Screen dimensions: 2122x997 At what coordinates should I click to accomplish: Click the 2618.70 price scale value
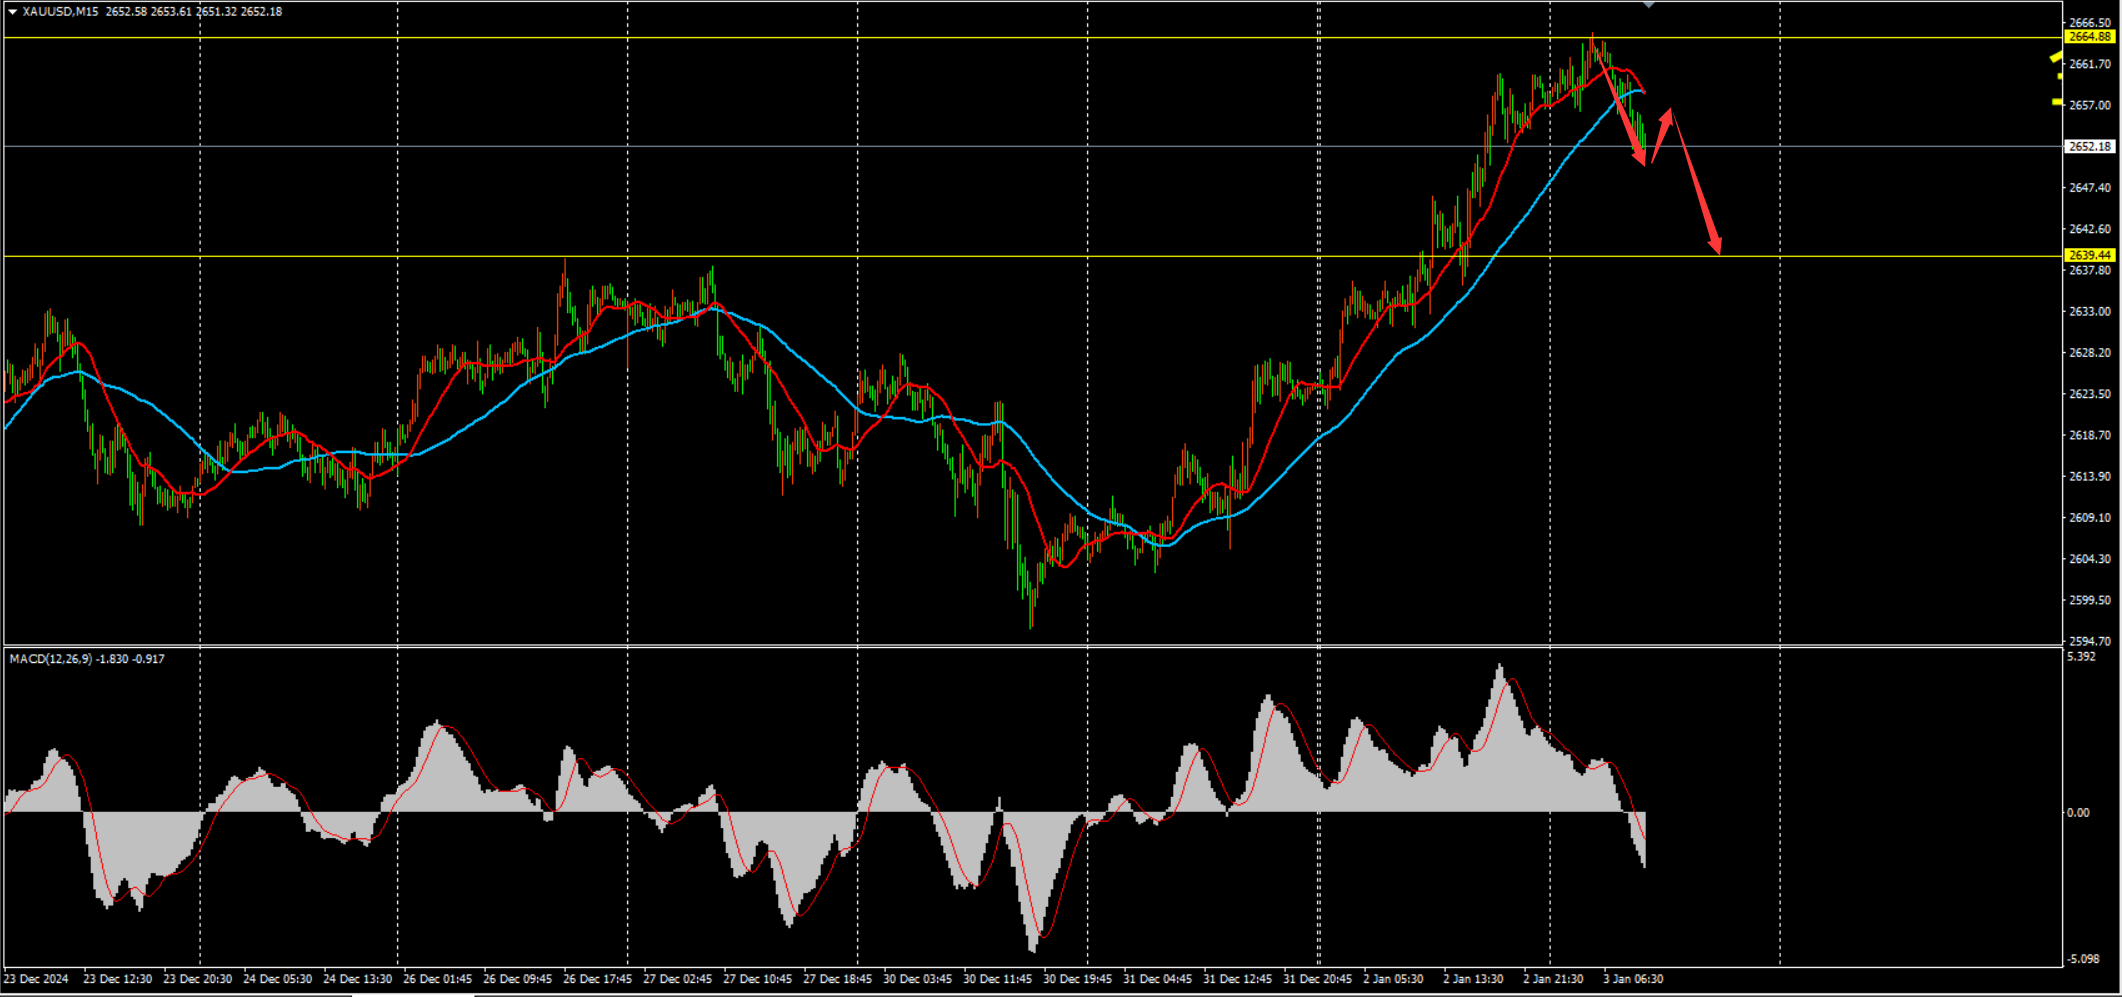tap(2089, 435)
